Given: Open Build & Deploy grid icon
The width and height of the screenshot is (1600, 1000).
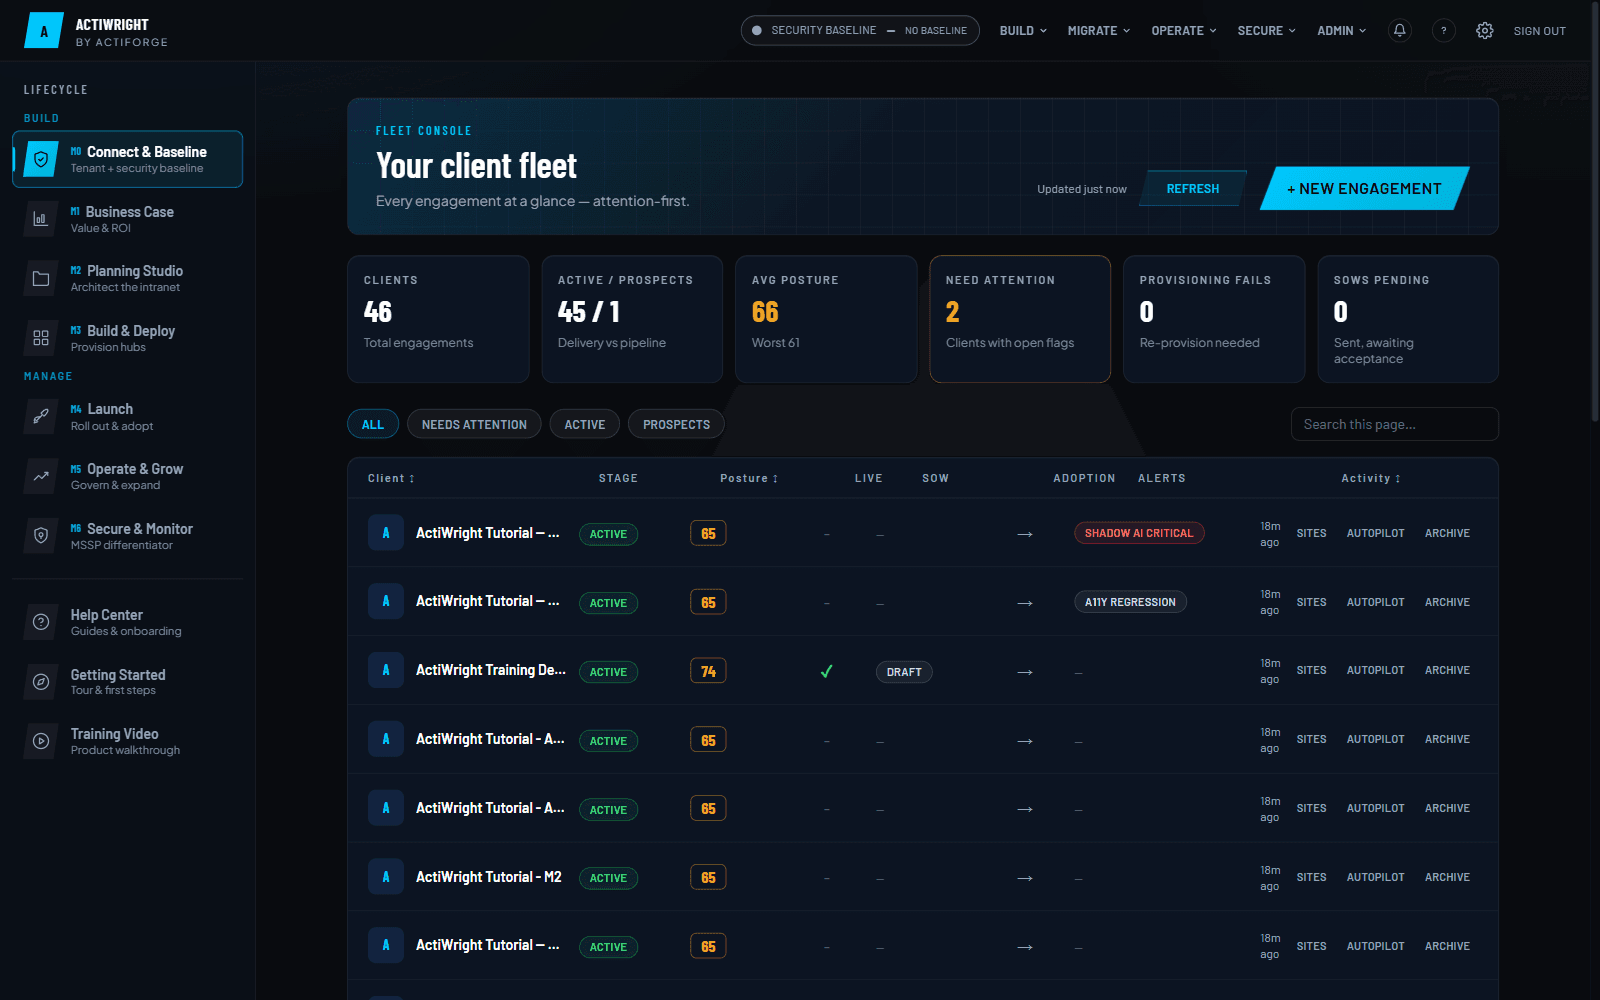Looking at the screenshot, I should click(41, 338).
